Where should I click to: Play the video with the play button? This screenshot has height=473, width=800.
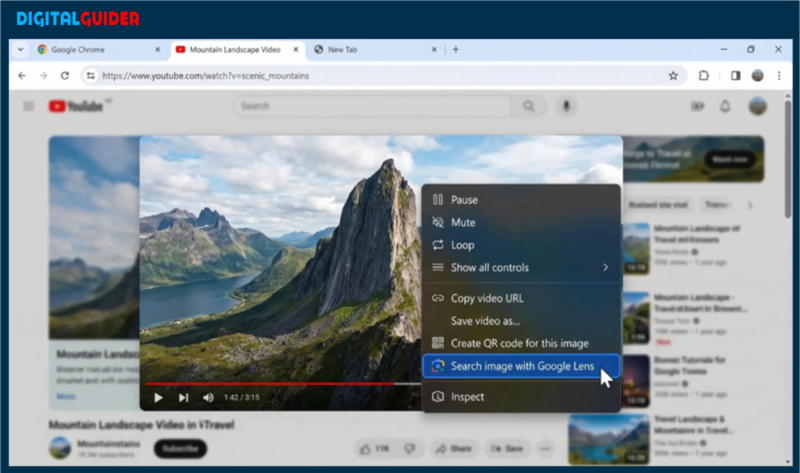pyautogui.click(x=158, y=397)
